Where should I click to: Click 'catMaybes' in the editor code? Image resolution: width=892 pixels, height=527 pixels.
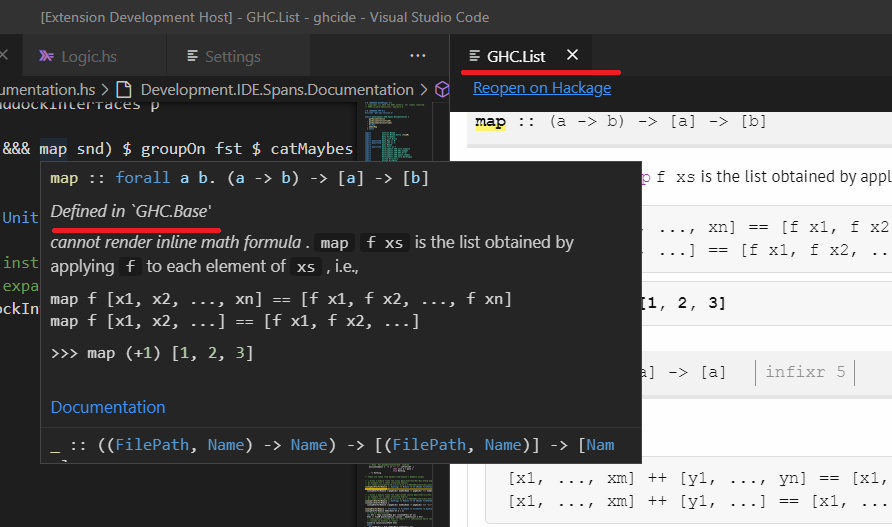tap(312, 149)
